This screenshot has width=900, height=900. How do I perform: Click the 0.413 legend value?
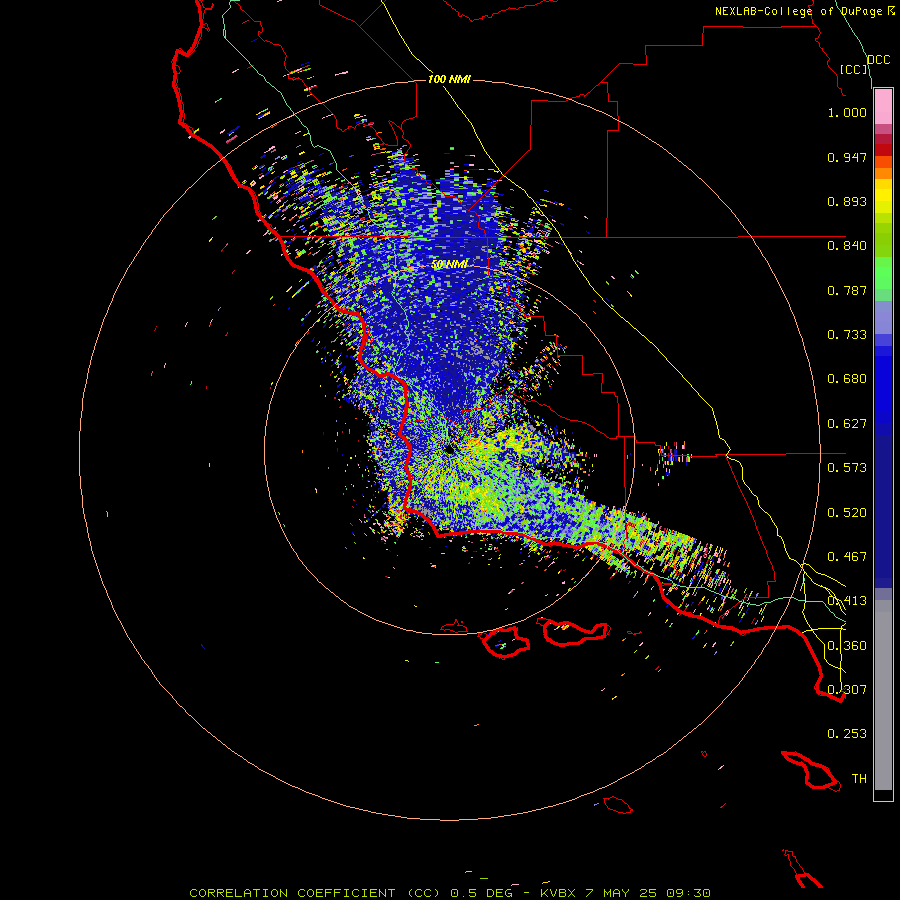click(847, 601)
